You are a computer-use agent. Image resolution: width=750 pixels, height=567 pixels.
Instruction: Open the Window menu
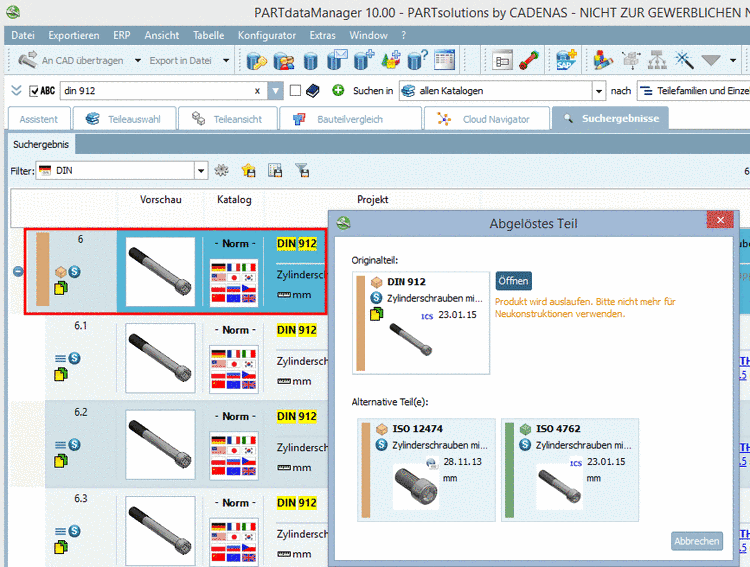pos(368,35)
